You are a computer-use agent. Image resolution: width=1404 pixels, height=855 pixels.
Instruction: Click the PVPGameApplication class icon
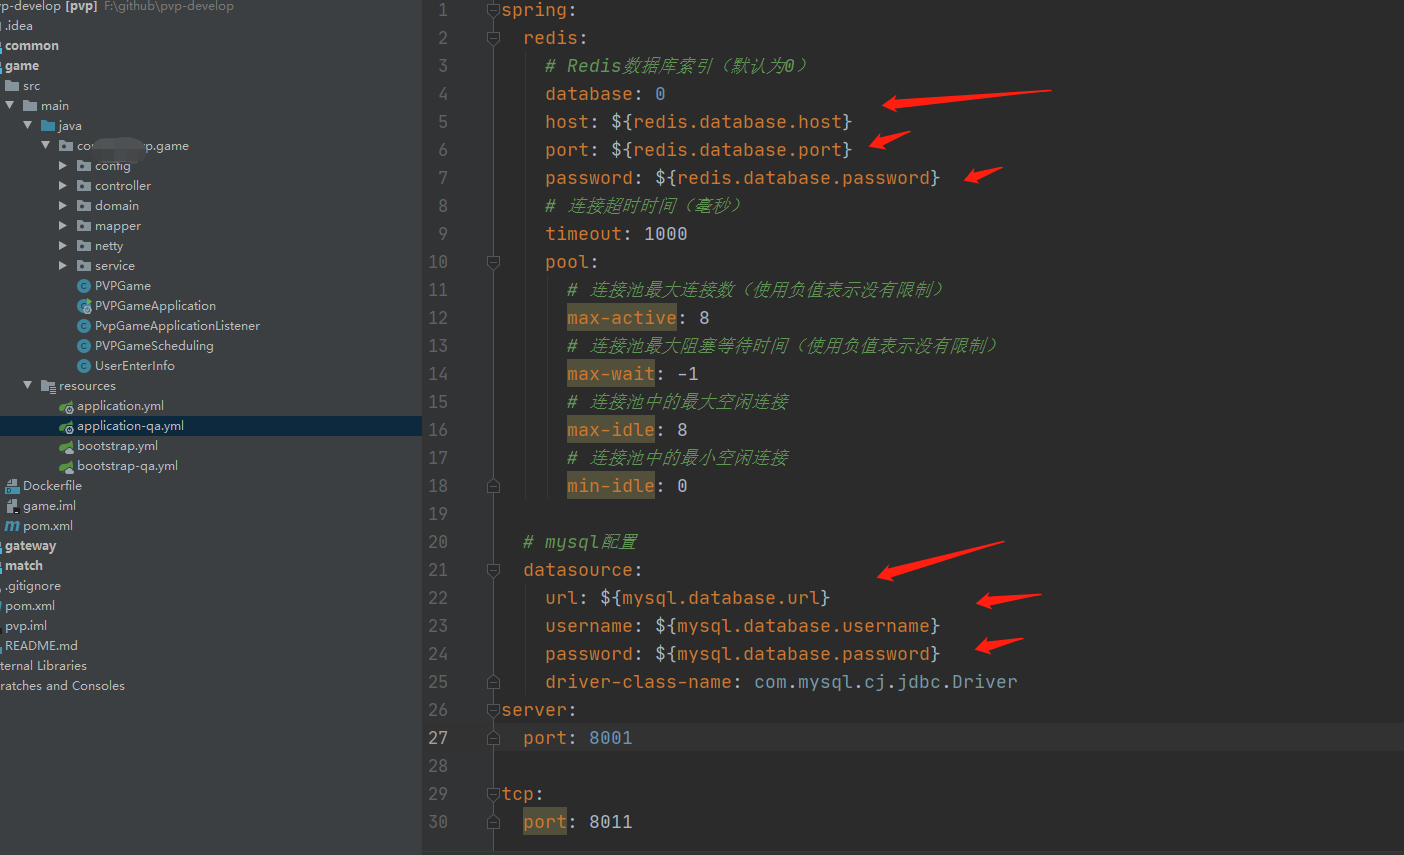(84, 306)
